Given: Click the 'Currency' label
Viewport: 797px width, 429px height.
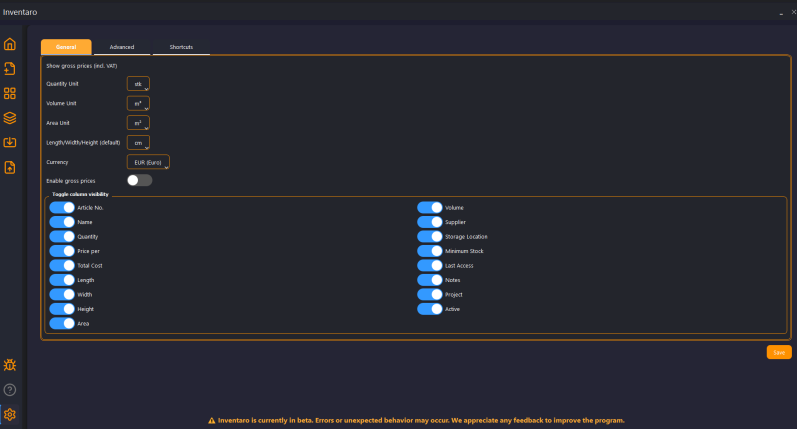Looking at the screenshot, I should pyautogui.click(x=57, y=162).
